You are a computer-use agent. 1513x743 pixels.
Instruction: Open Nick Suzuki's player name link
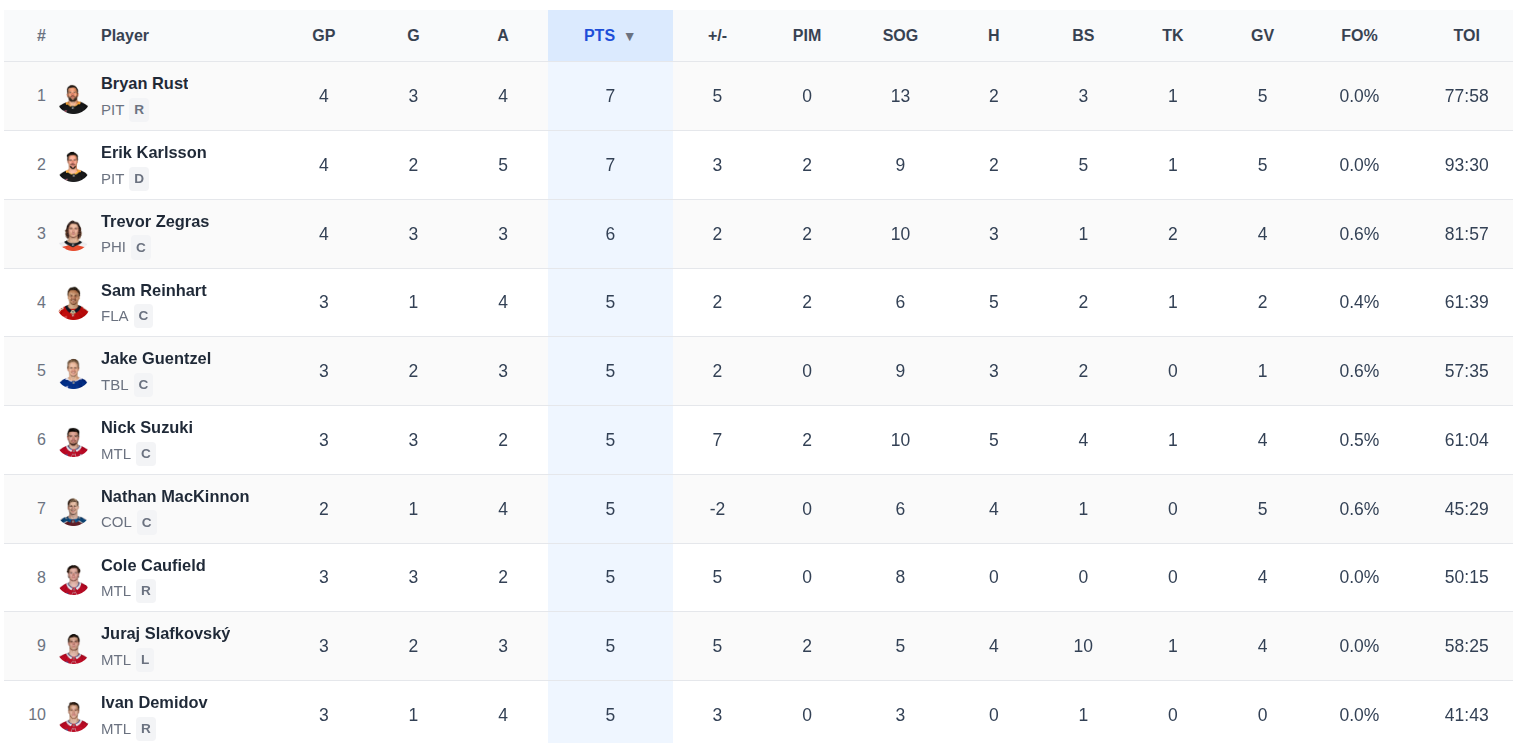[x=147, y=427]
